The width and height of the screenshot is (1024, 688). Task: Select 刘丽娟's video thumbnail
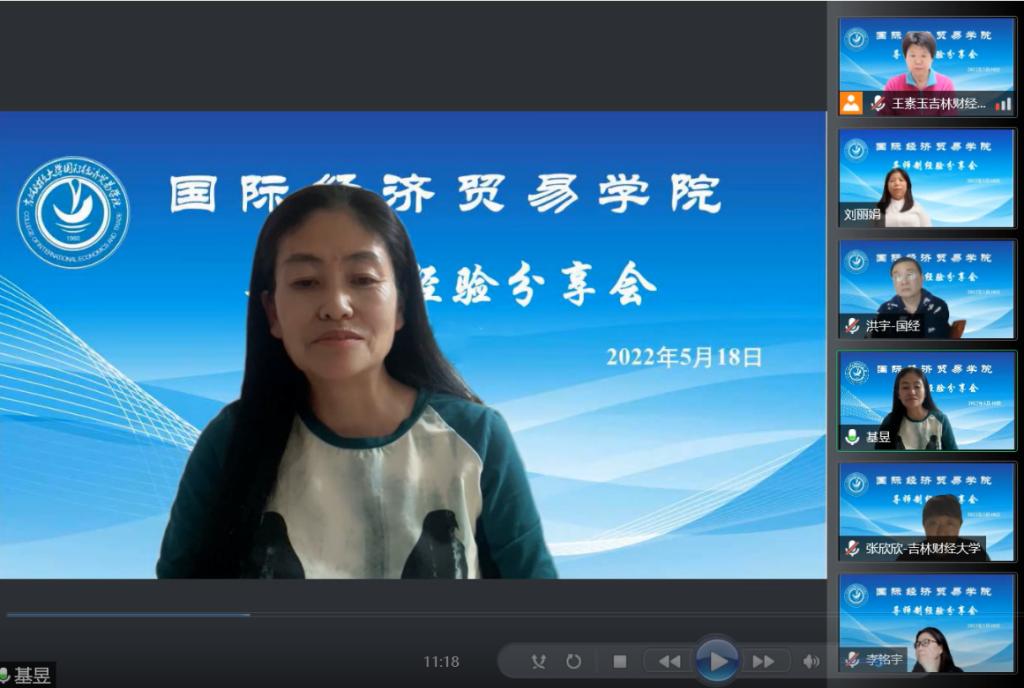pos(927,178)
